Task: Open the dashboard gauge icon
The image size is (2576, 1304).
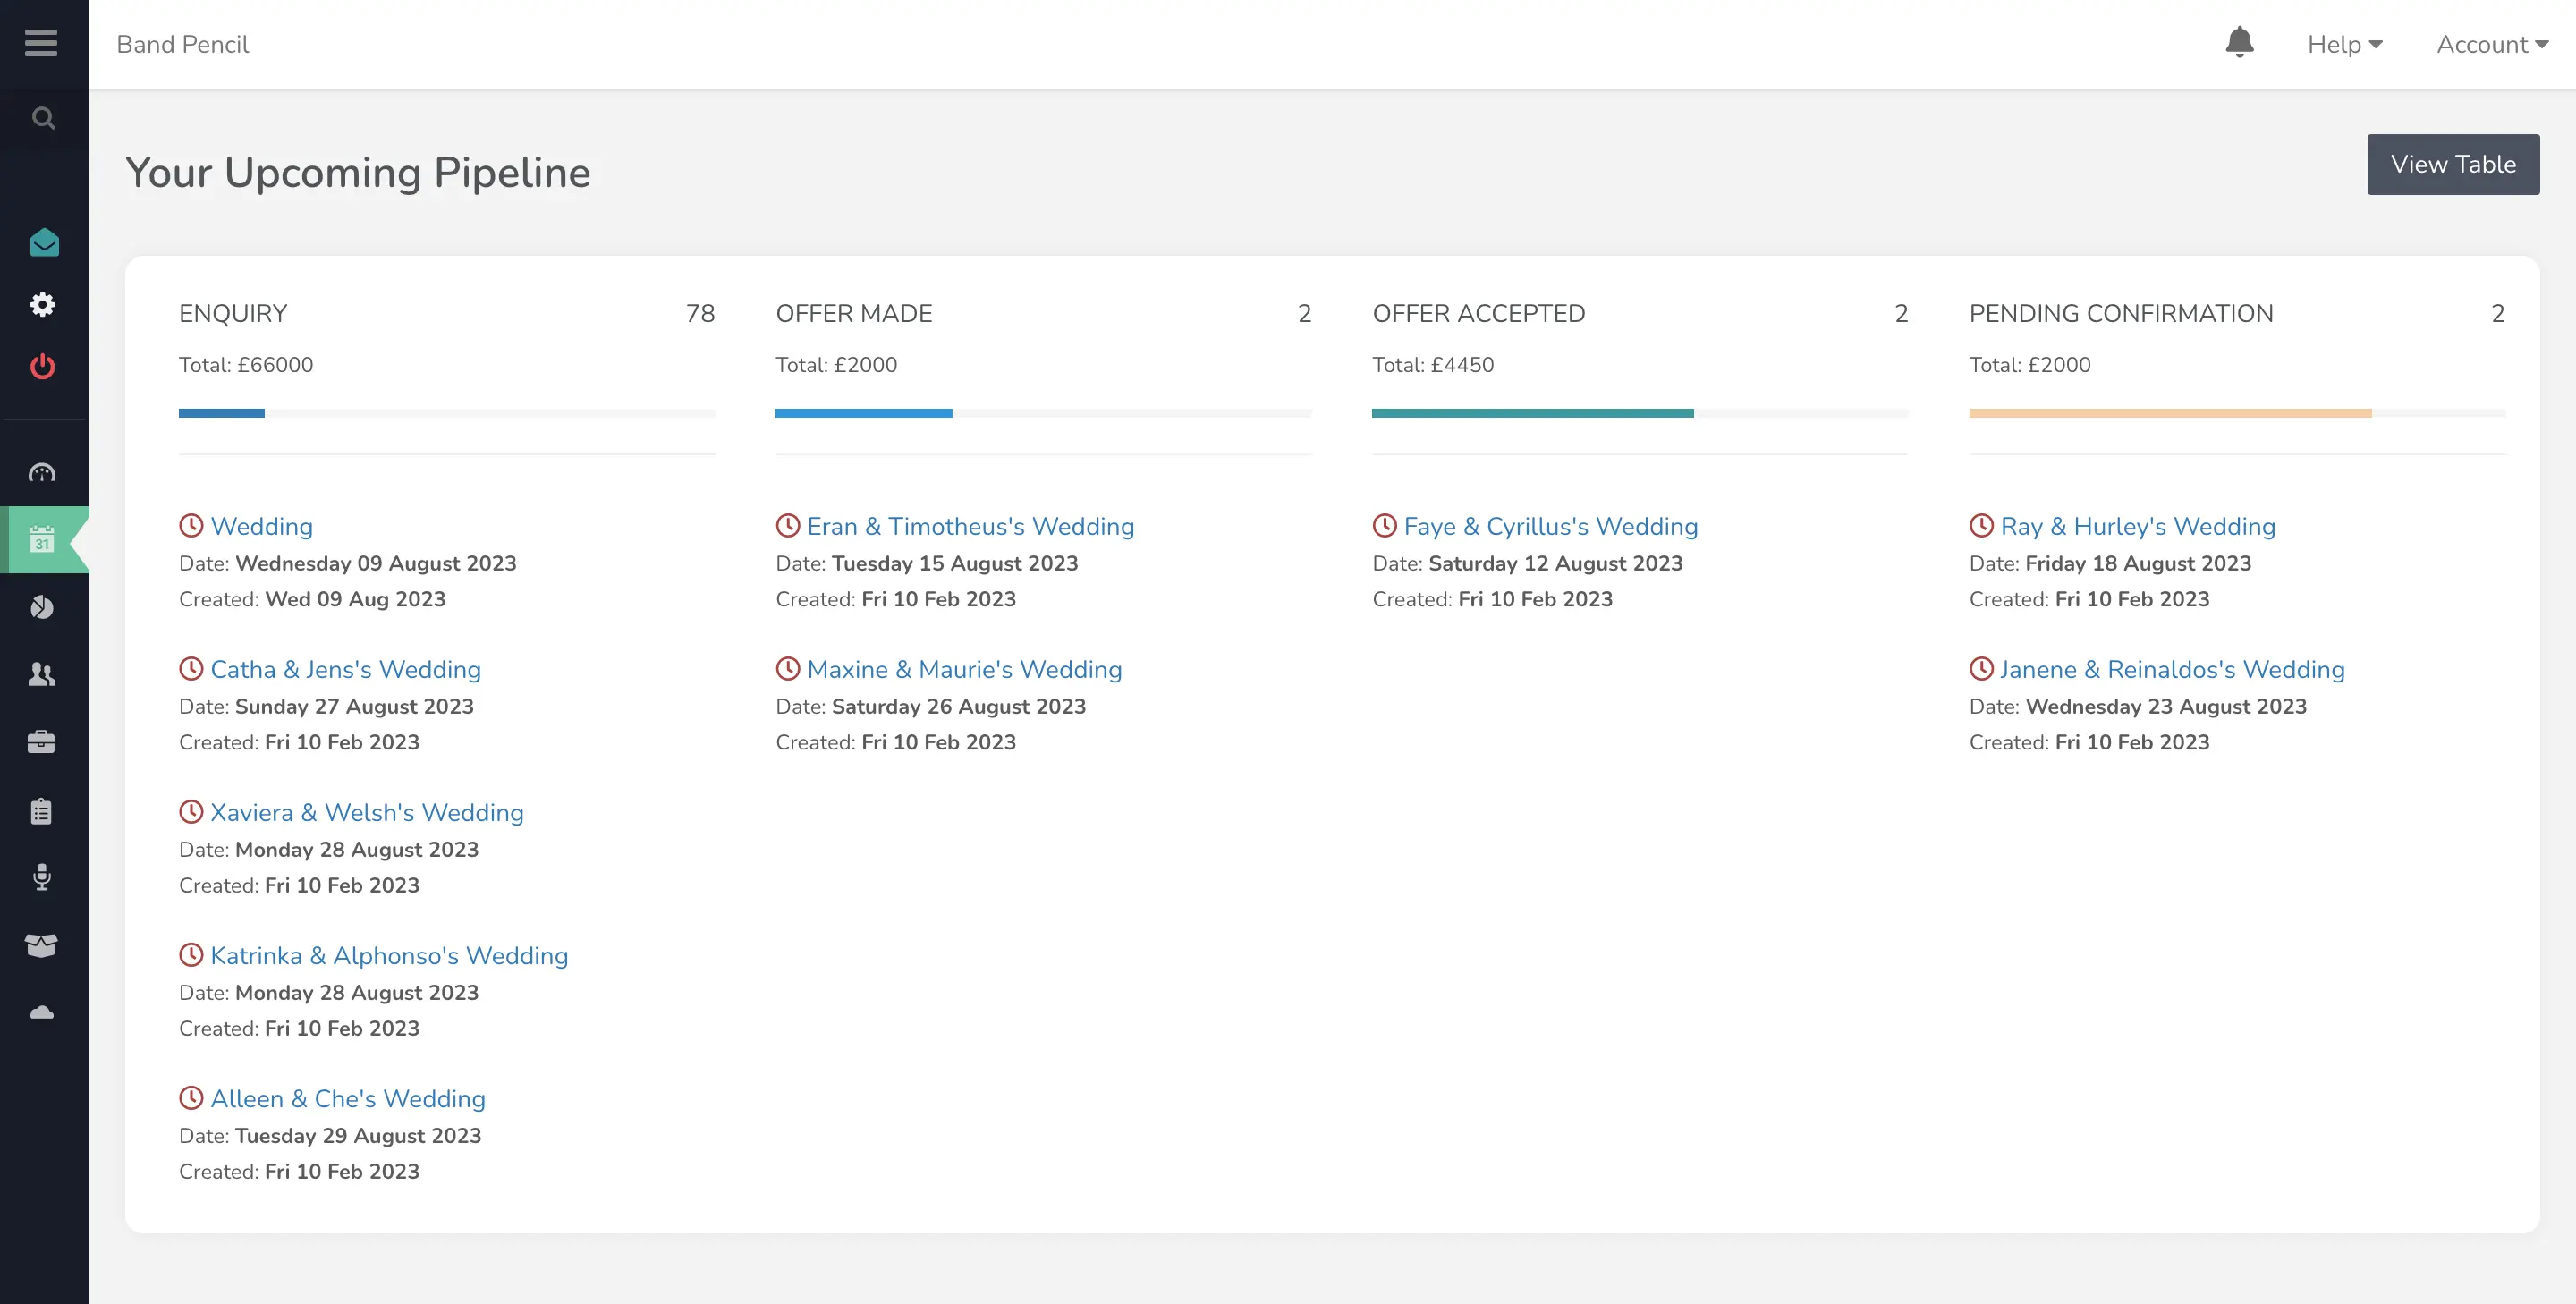Action: (x=42, y=472)
